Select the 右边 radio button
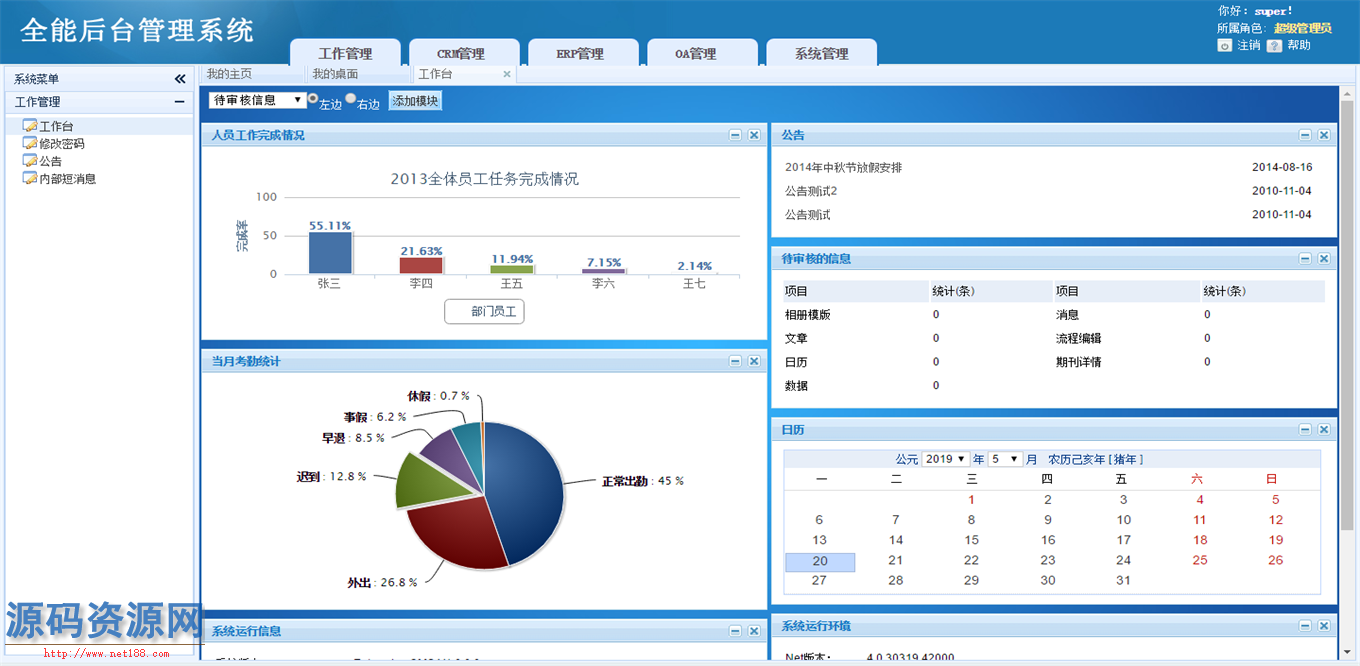The image size is (1360, 666). click(351, 99)
